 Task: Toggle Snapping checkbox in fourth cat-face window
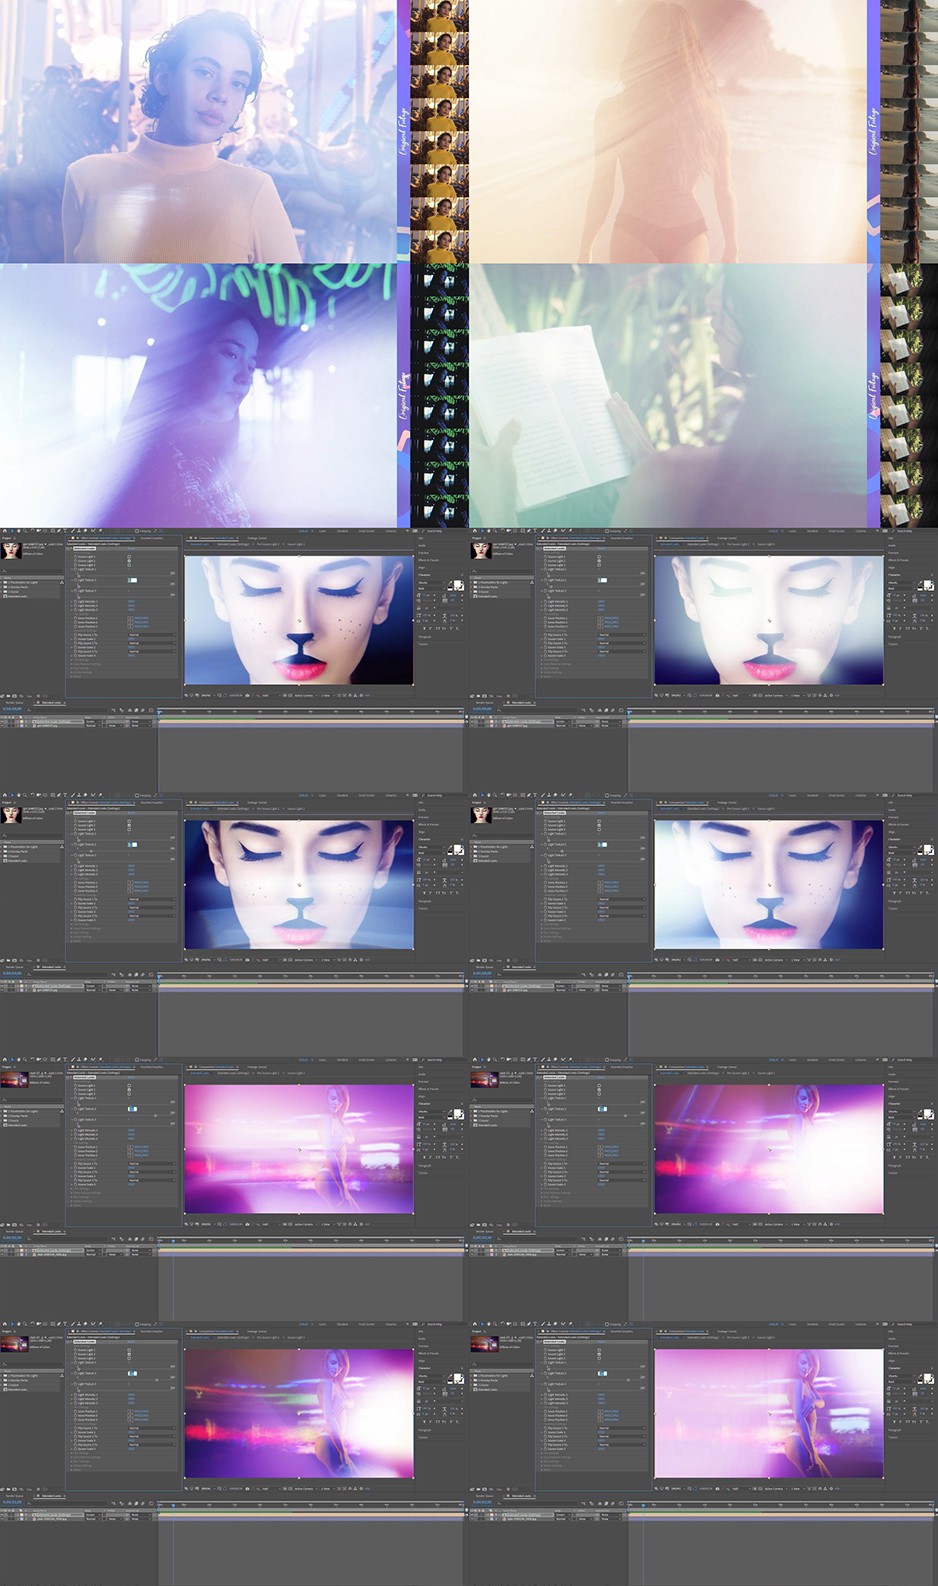tap(606, 796)
